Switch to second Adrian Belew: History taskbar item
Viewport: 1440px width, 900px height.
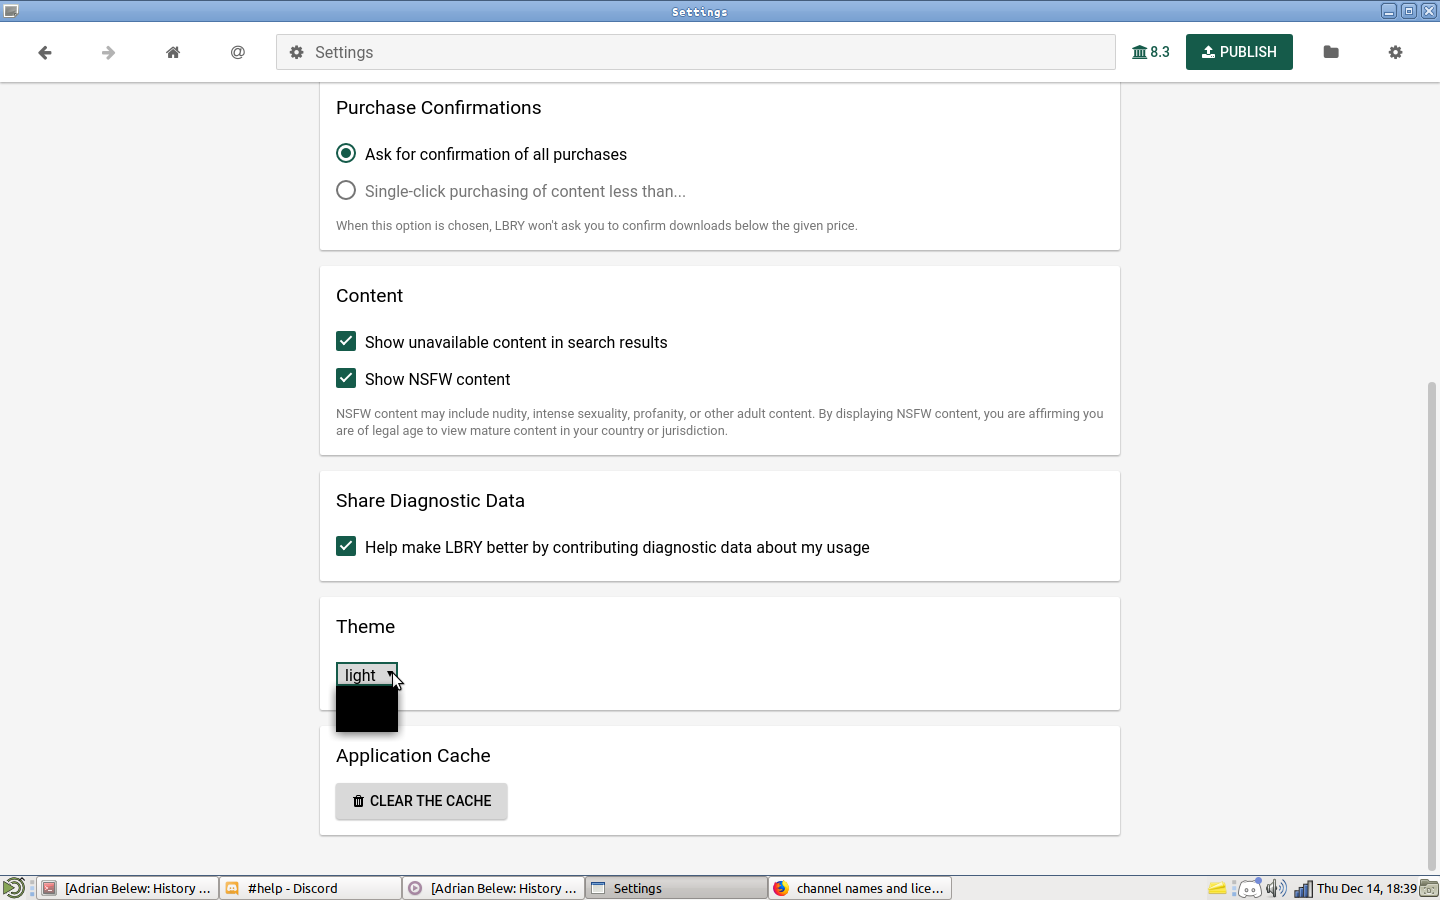(x=493, y=888)
